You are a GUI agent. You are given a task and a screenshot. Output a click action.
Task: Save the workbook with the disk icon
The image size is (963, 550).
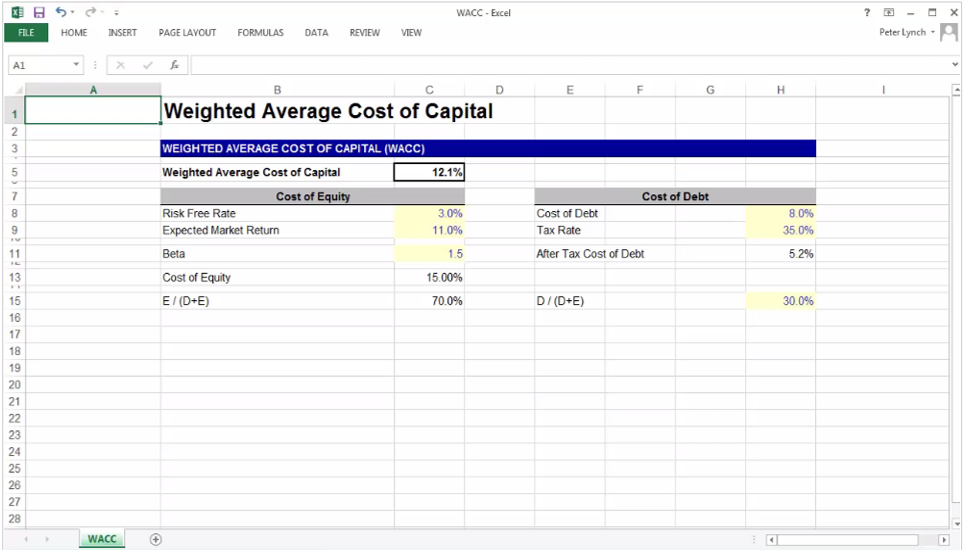pos(39,12)
